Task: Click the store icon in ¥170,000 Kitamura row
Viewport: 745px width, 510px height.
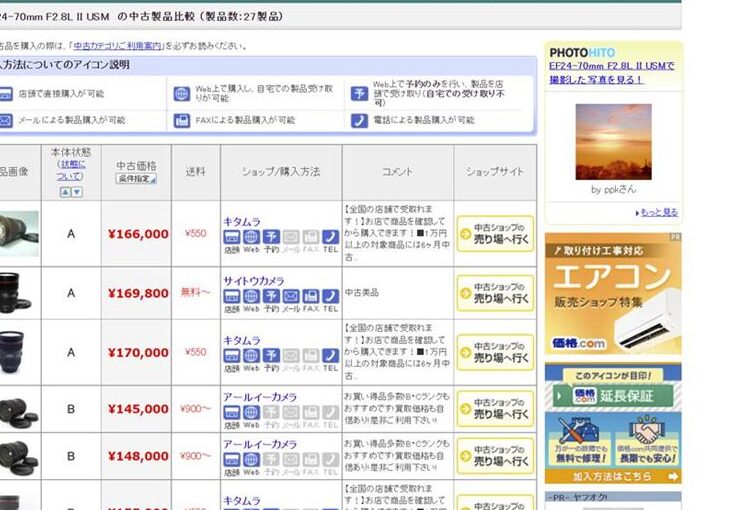Action: click(x=231, y=356)
